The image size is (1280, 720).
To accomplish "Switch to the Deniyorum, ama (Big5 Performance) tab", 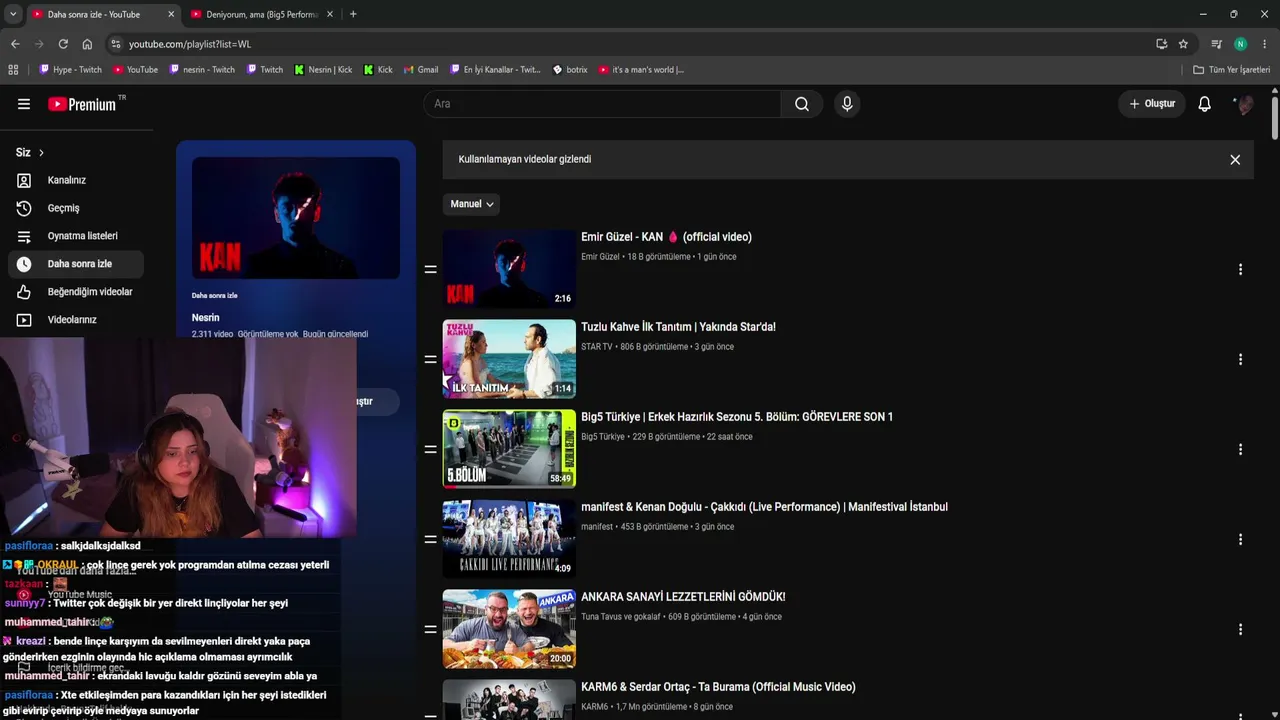I will [x=262, y=15].
